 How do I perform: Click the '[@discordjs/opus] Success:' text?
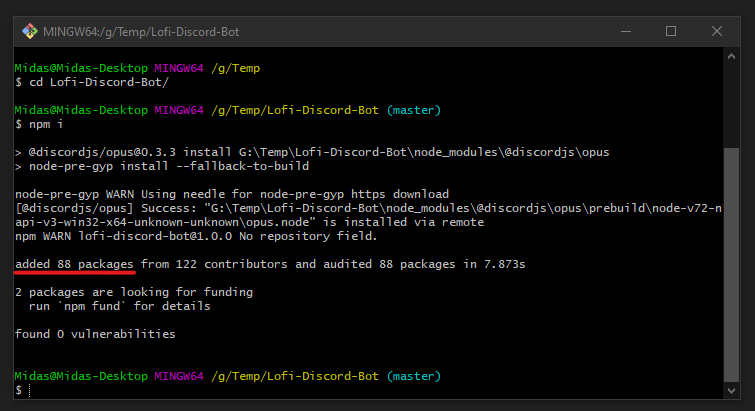106,208
